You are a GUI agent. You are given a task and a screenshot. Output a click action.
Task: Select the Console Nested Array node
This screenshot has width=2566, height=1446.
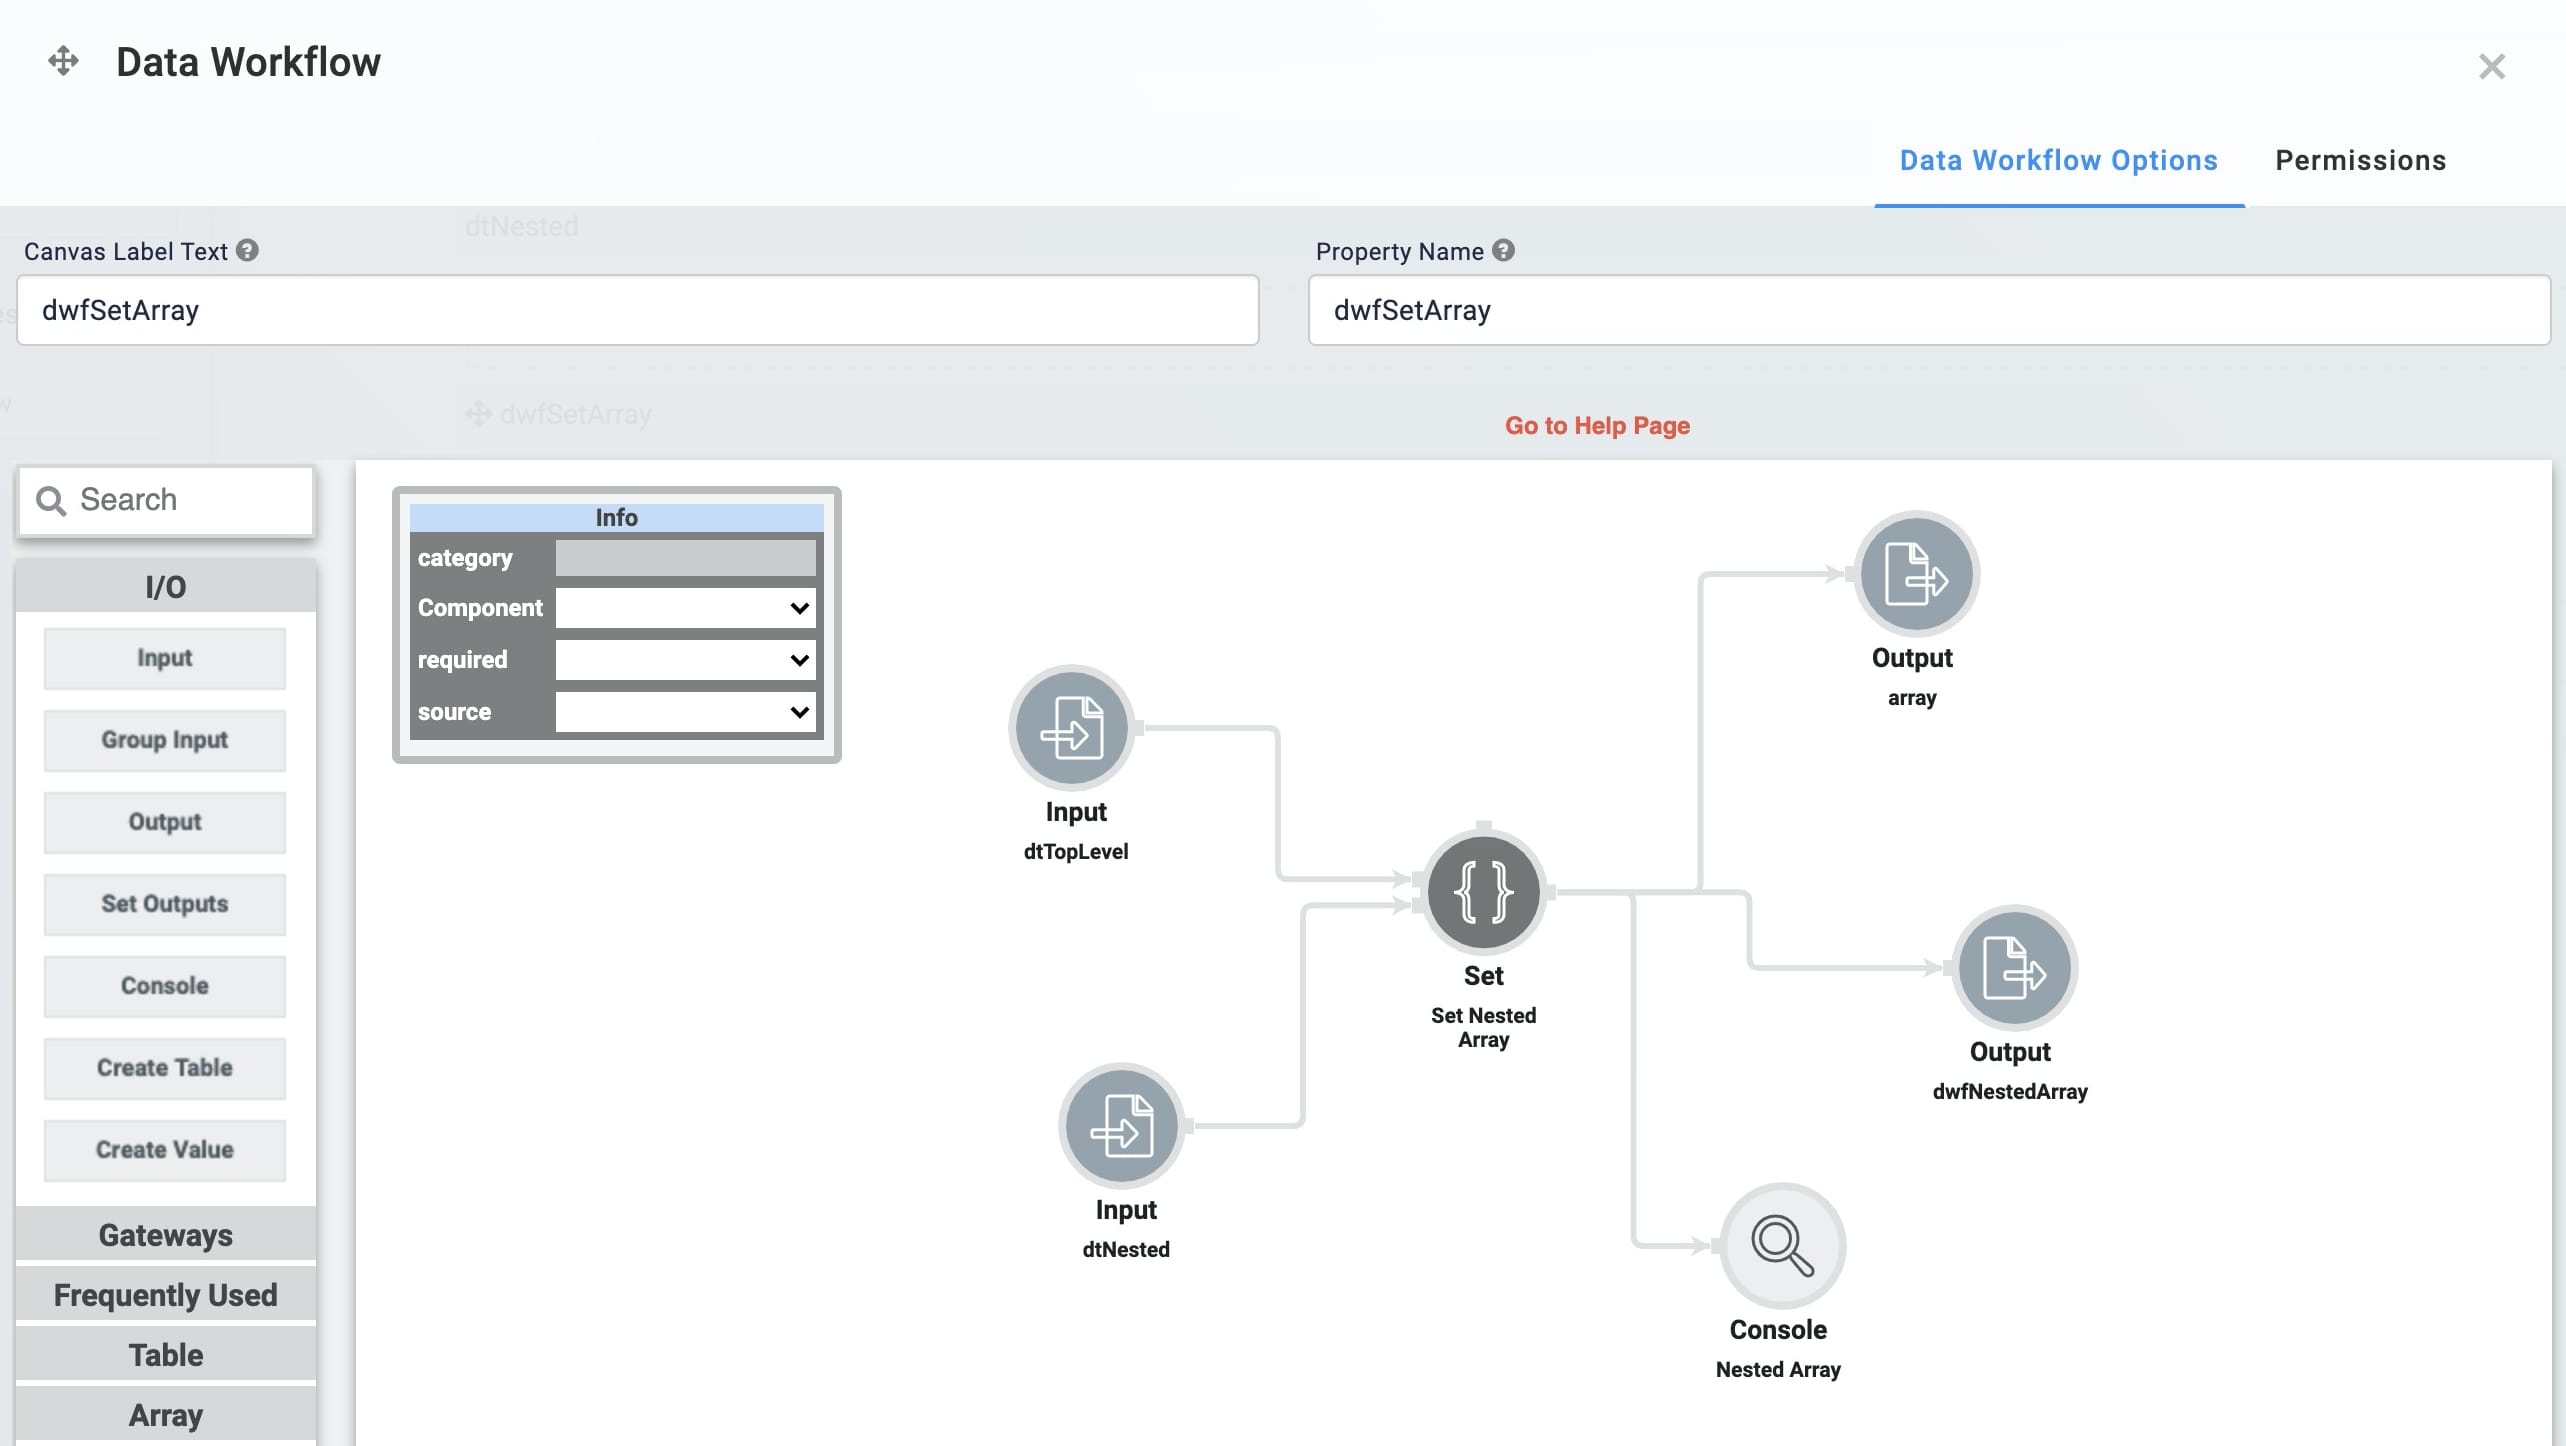pos(1782,1246)
